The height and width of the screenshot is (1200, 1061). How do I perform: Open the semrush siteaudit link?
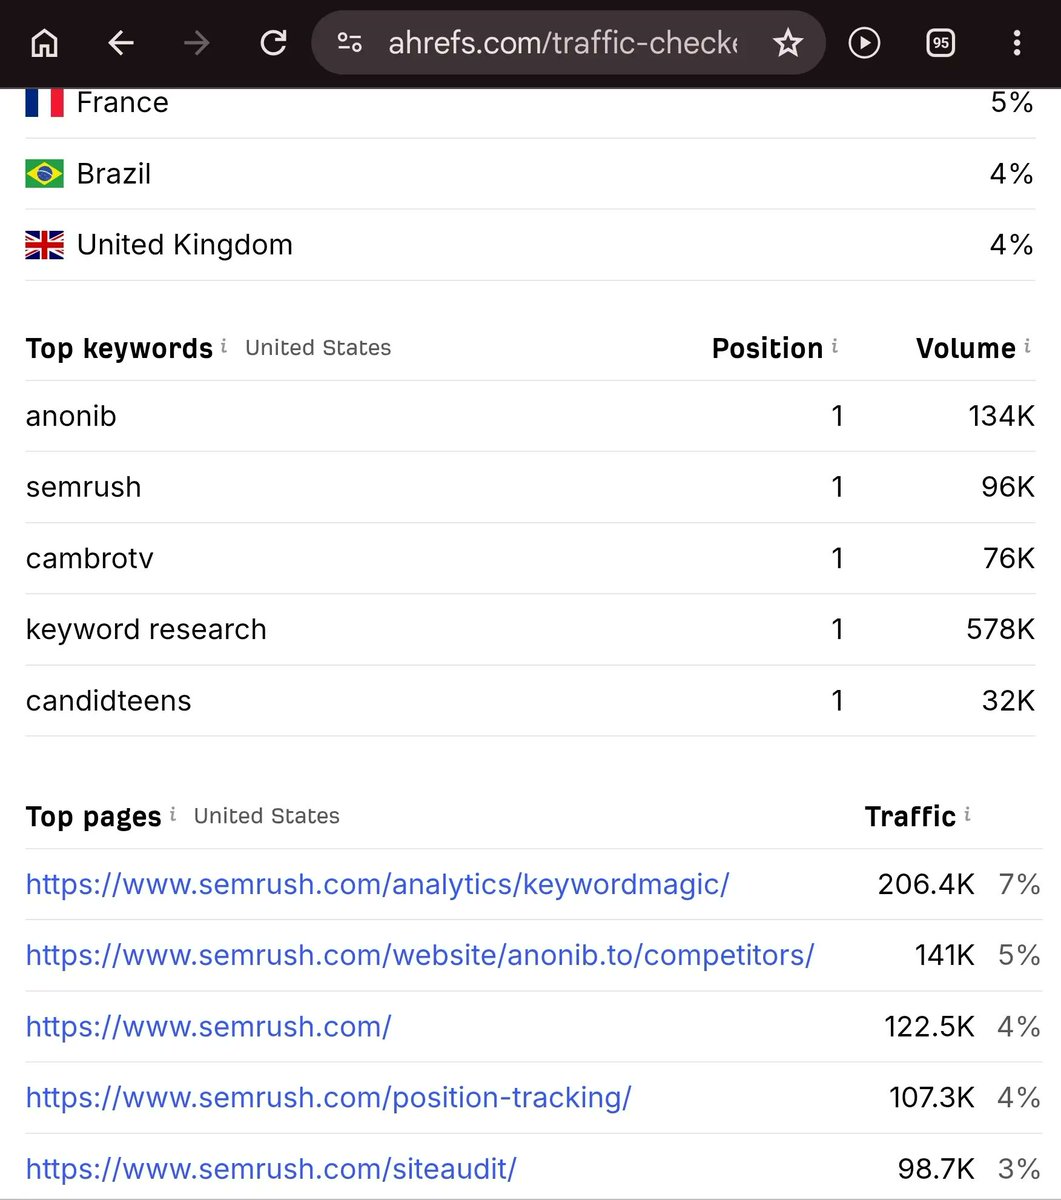(271, 1168)
